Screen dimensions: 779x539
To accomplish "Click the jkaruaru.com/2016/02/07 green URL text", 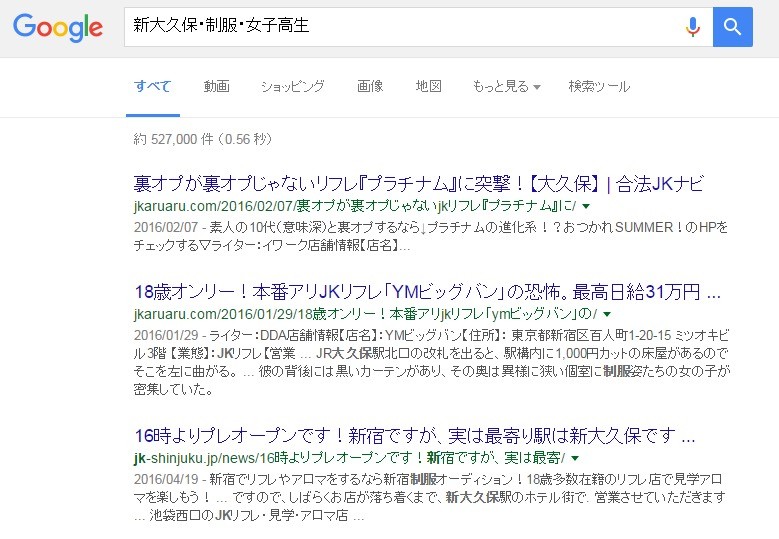I will click(x=355, y=206).
